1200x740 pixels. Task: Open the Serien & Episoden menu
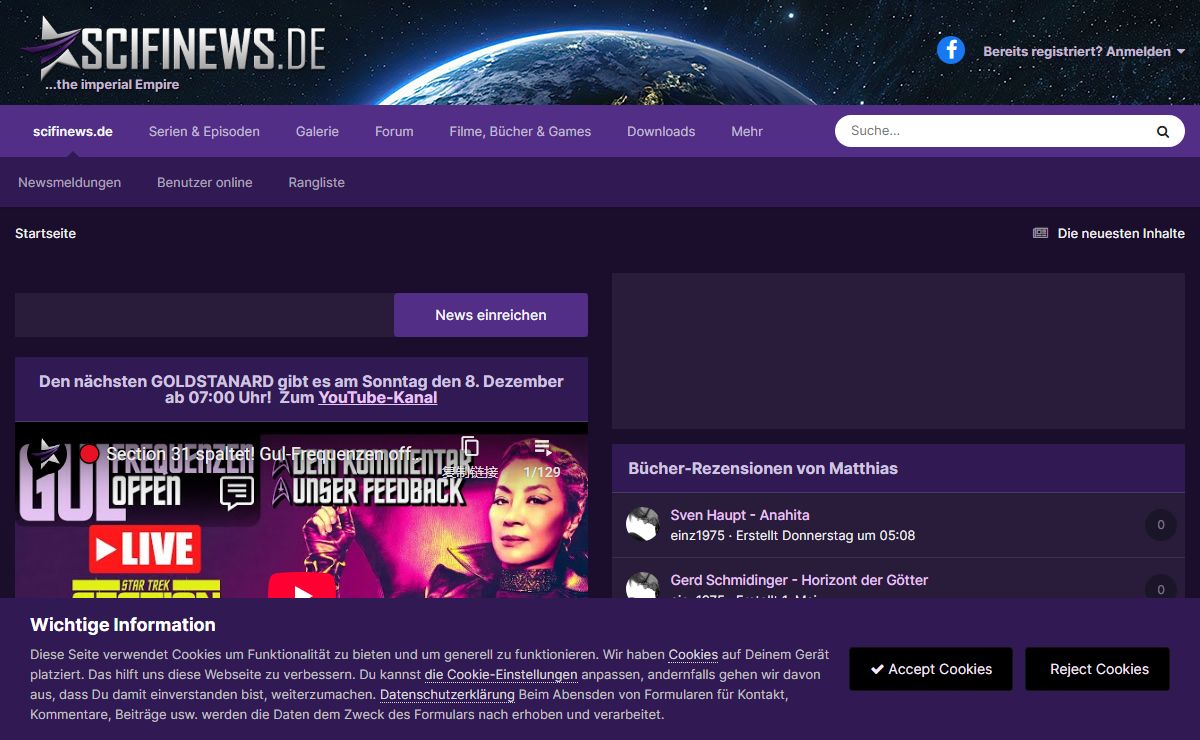(204, 131)
